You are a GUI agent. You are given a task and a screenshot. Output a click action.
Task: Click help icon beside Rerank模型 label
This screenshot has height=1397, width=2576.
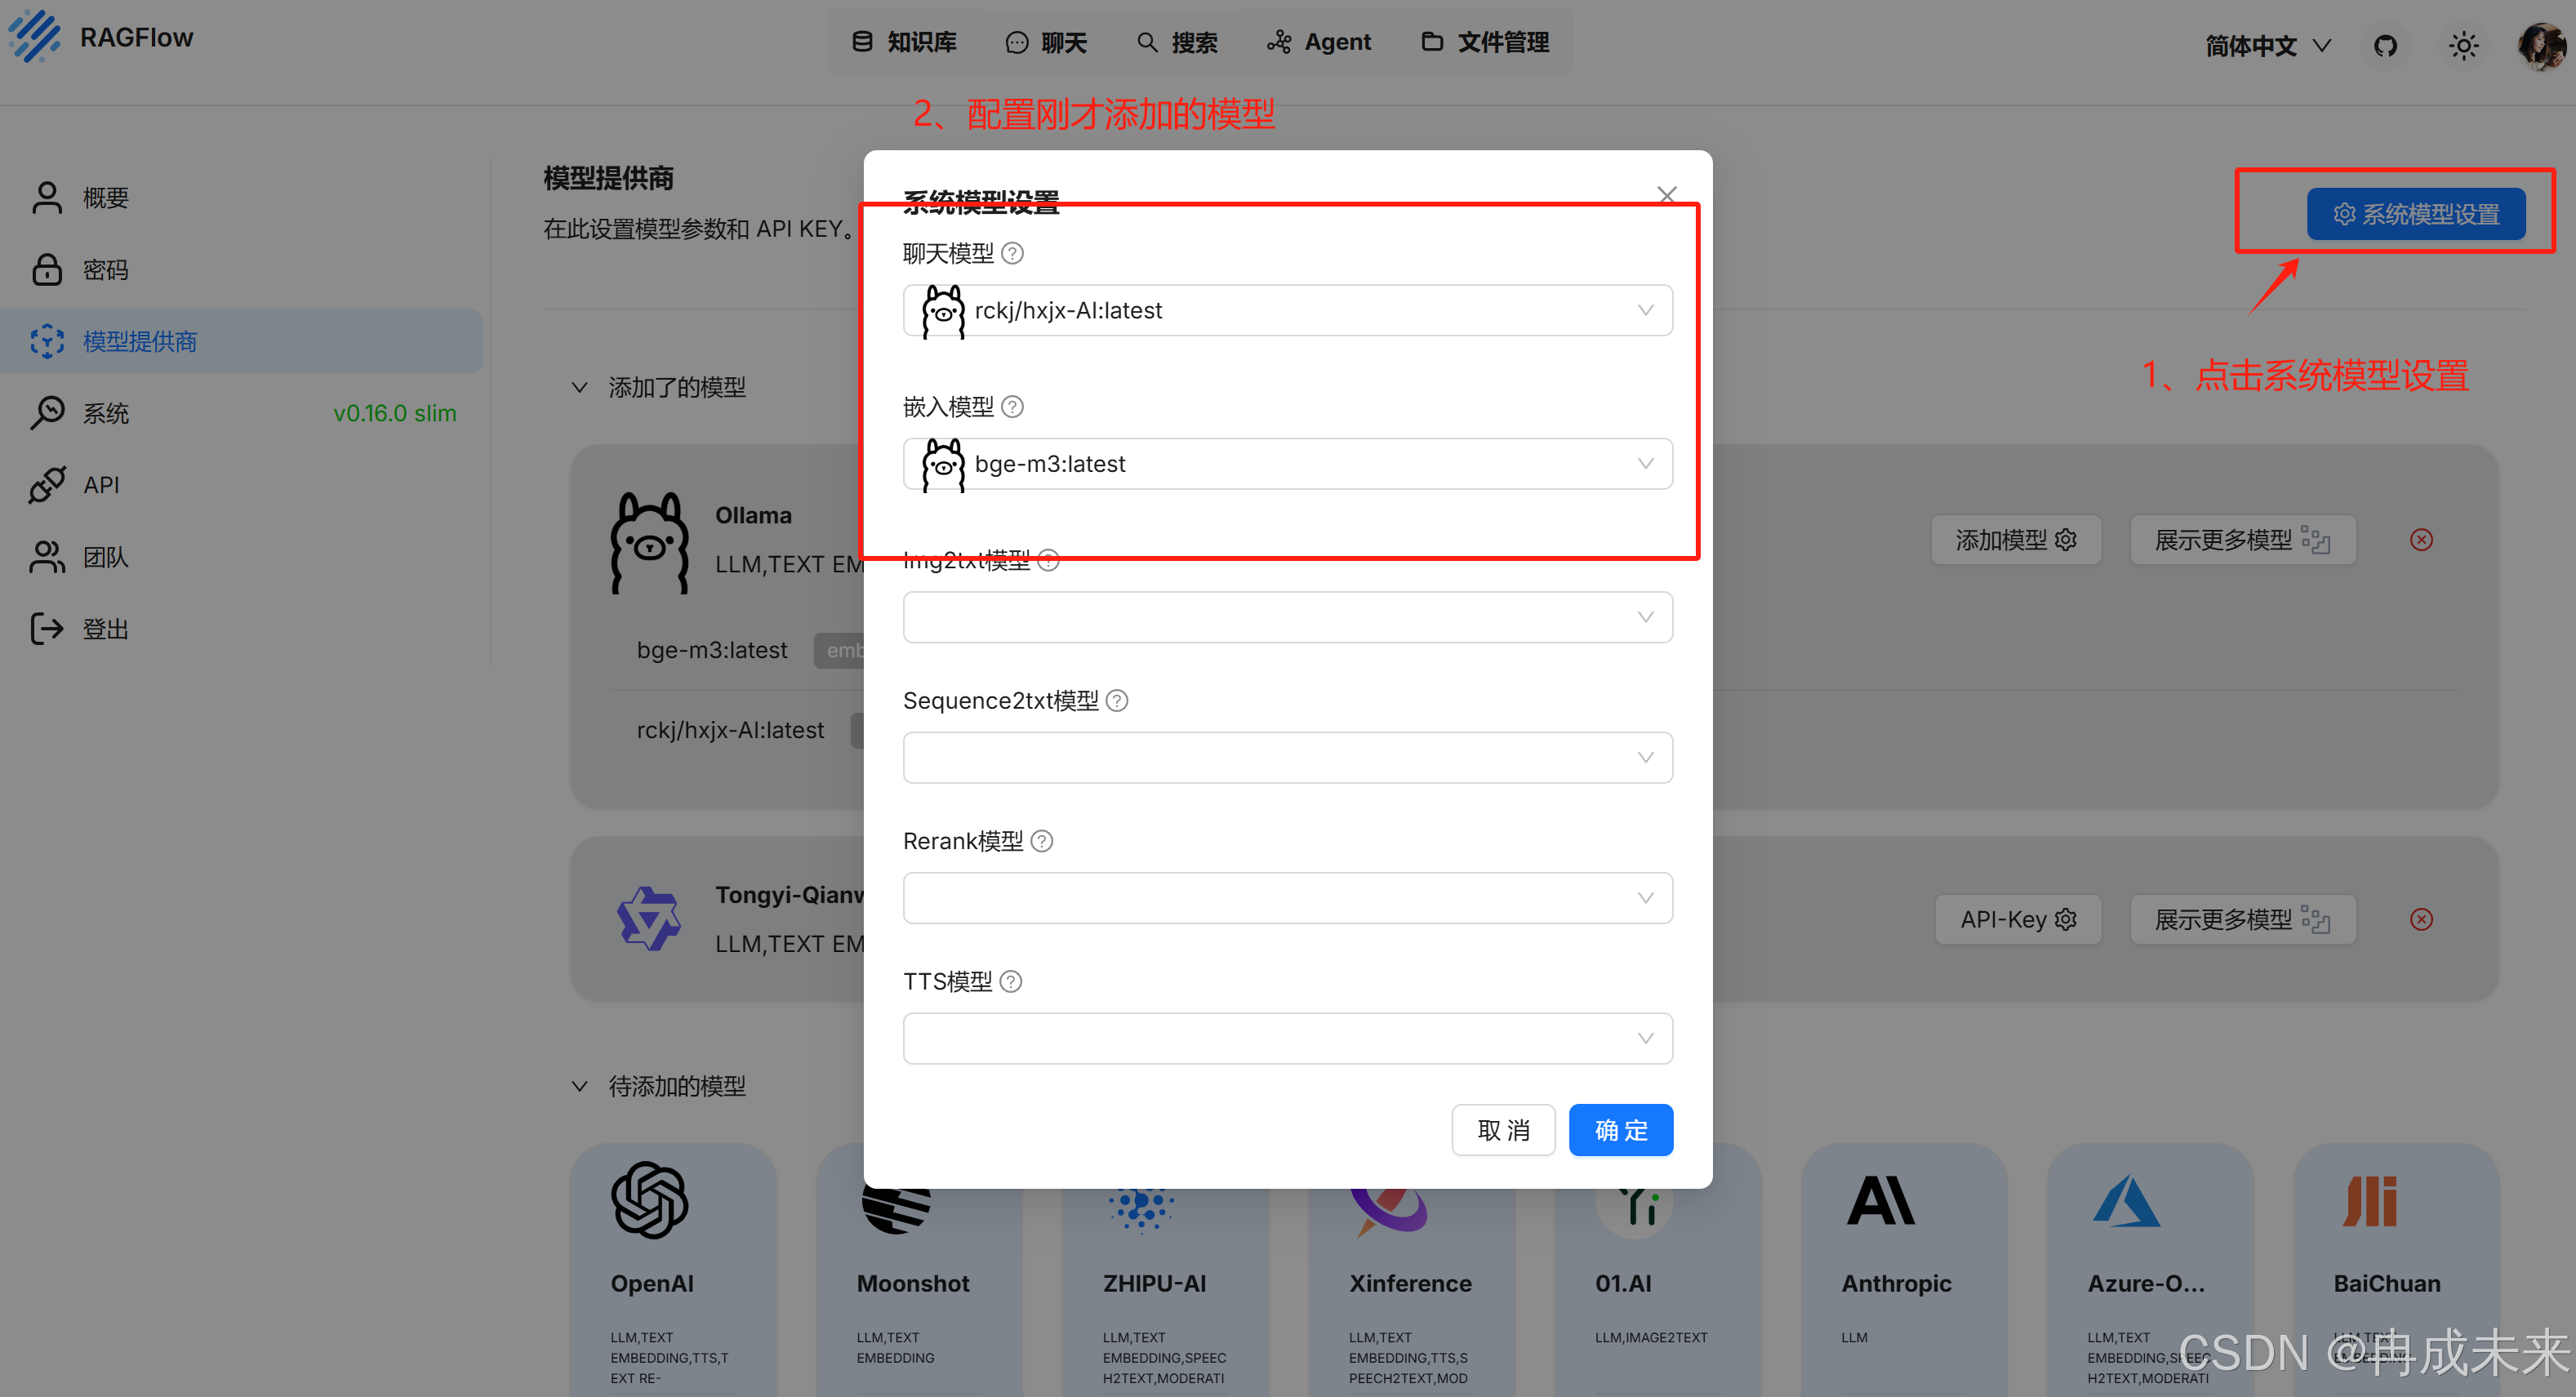1041,841
